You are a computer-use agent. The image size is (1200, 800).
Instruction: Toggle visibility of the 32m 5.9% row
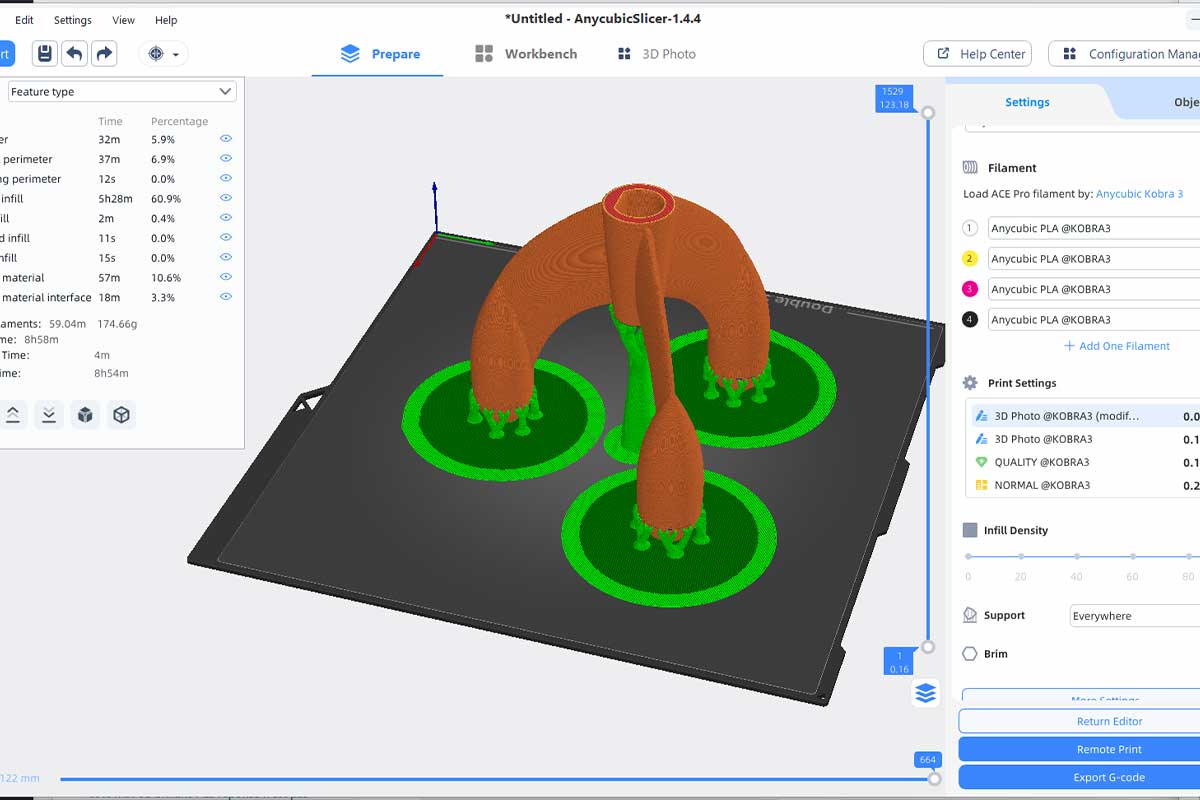click(226, 139)
